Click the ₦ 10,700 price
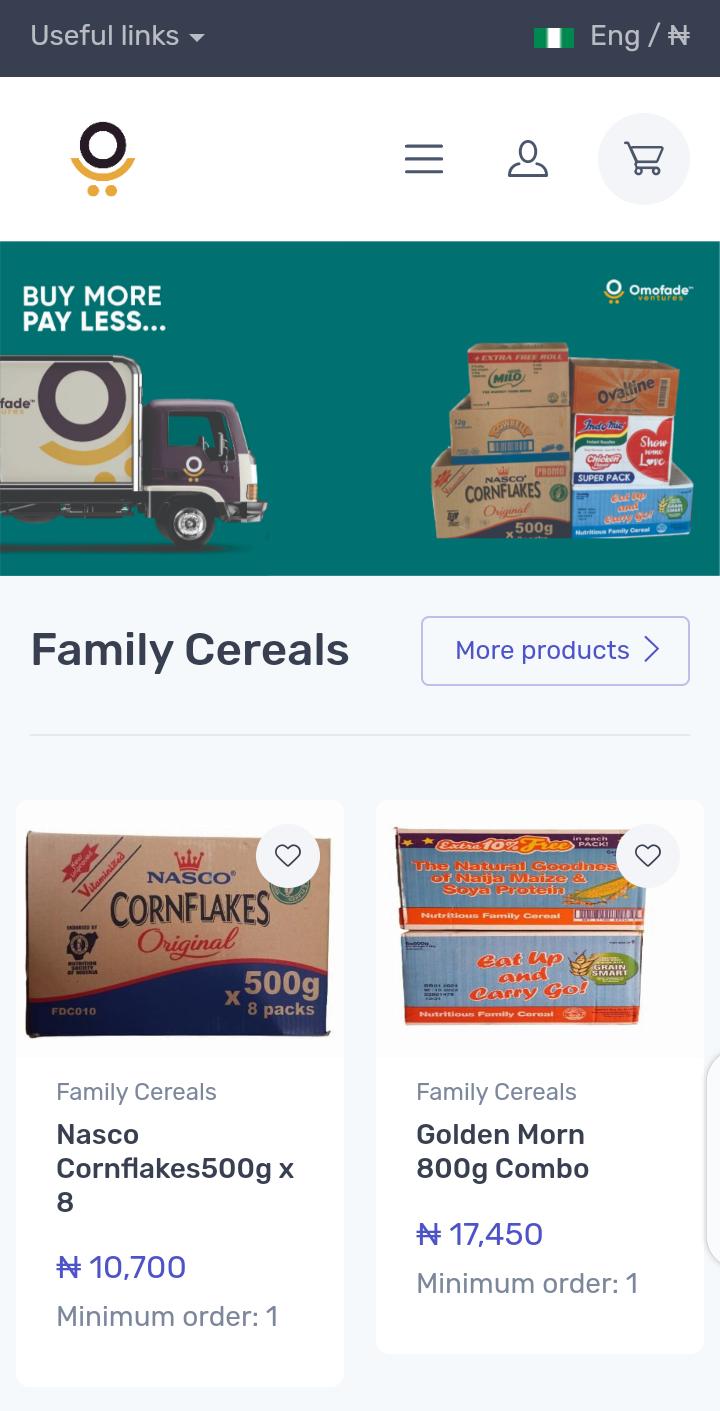Viewport: 720px width, 1411px height. [x=121, y=1267]
